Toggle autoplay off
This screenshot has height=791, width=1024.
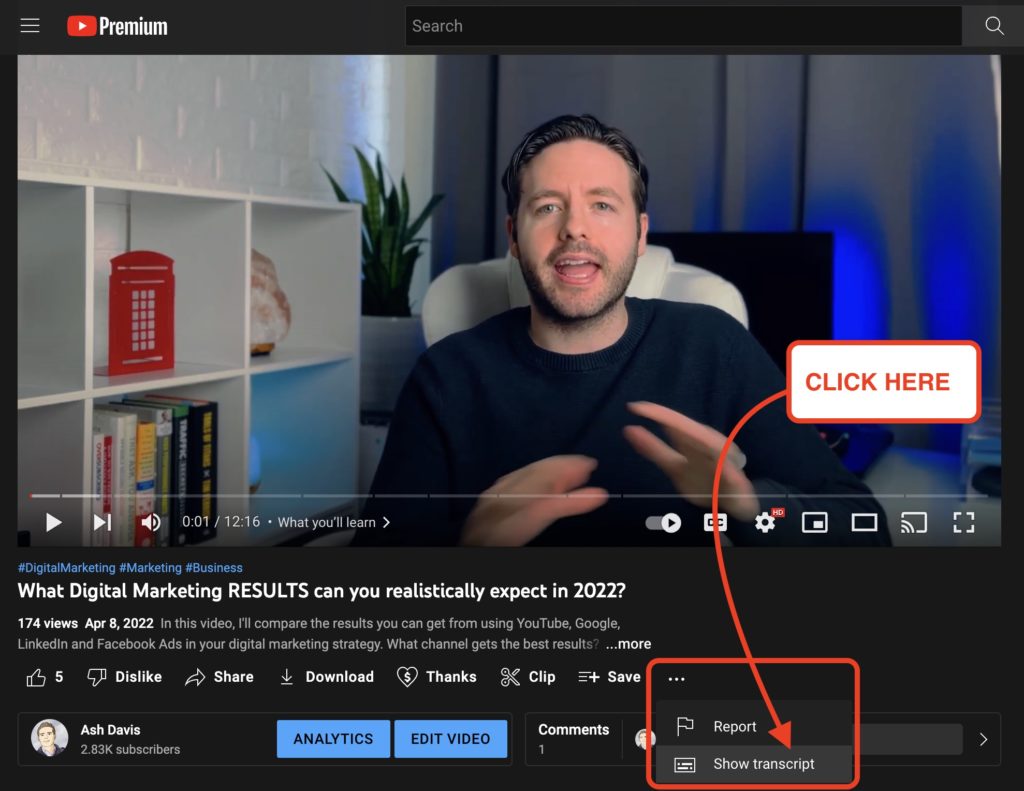(662, 522)
